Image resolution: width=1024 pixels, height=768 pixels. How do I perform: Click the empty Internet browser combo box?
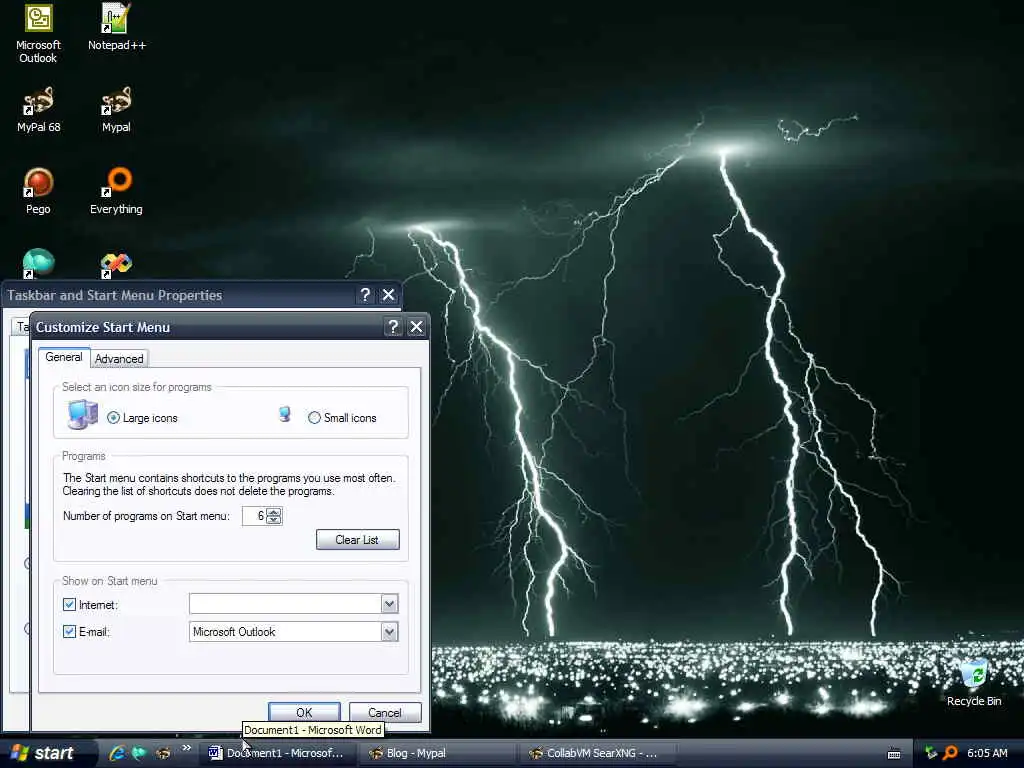click(293, 604)
